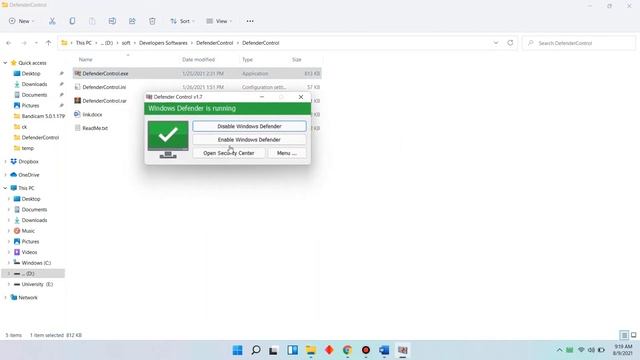Expand the address bar history dropdown
The image size is (640, 360).
click(x=496, y=43)
